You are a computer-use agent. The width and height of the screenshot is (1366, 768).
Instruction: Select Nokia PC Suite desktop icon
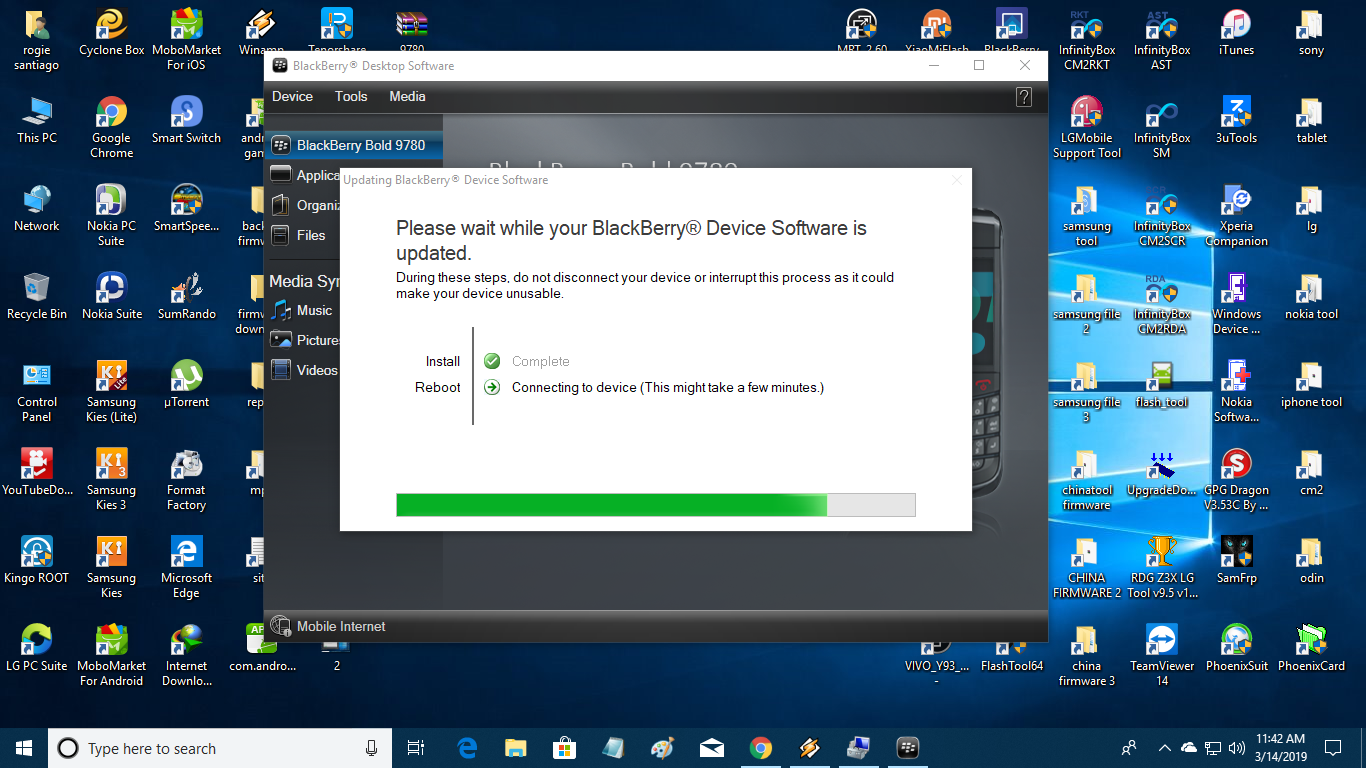tap(111, 216)
